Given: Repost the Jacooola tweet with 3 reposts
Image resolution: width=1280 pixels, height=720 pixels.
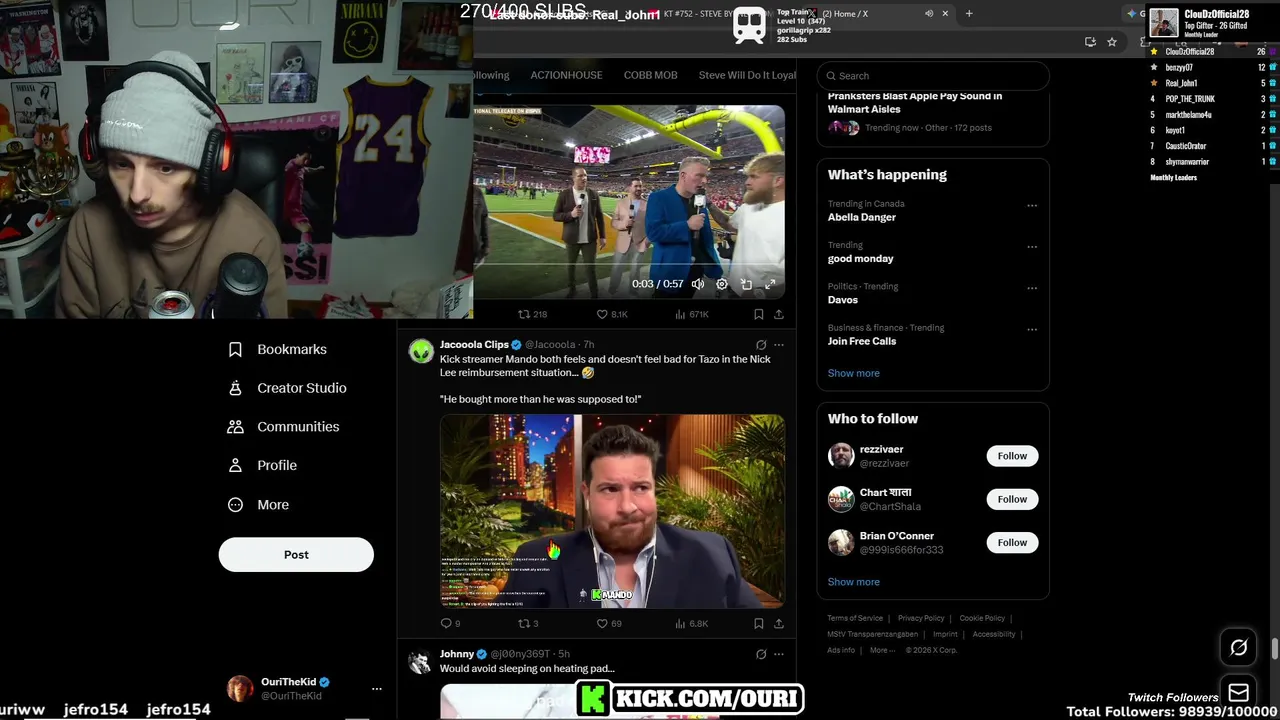Looking at the screenshot, I should 528,623.
